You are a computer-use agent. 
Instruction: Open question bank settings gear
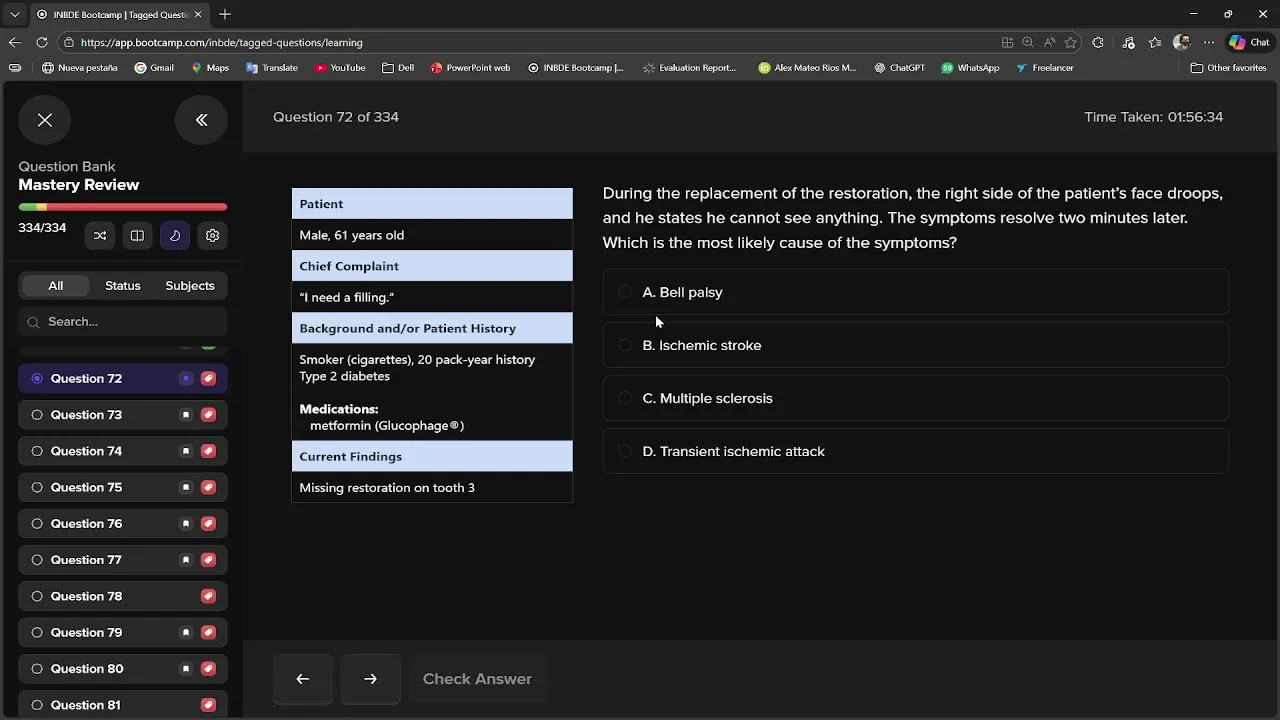click(212, 236)
